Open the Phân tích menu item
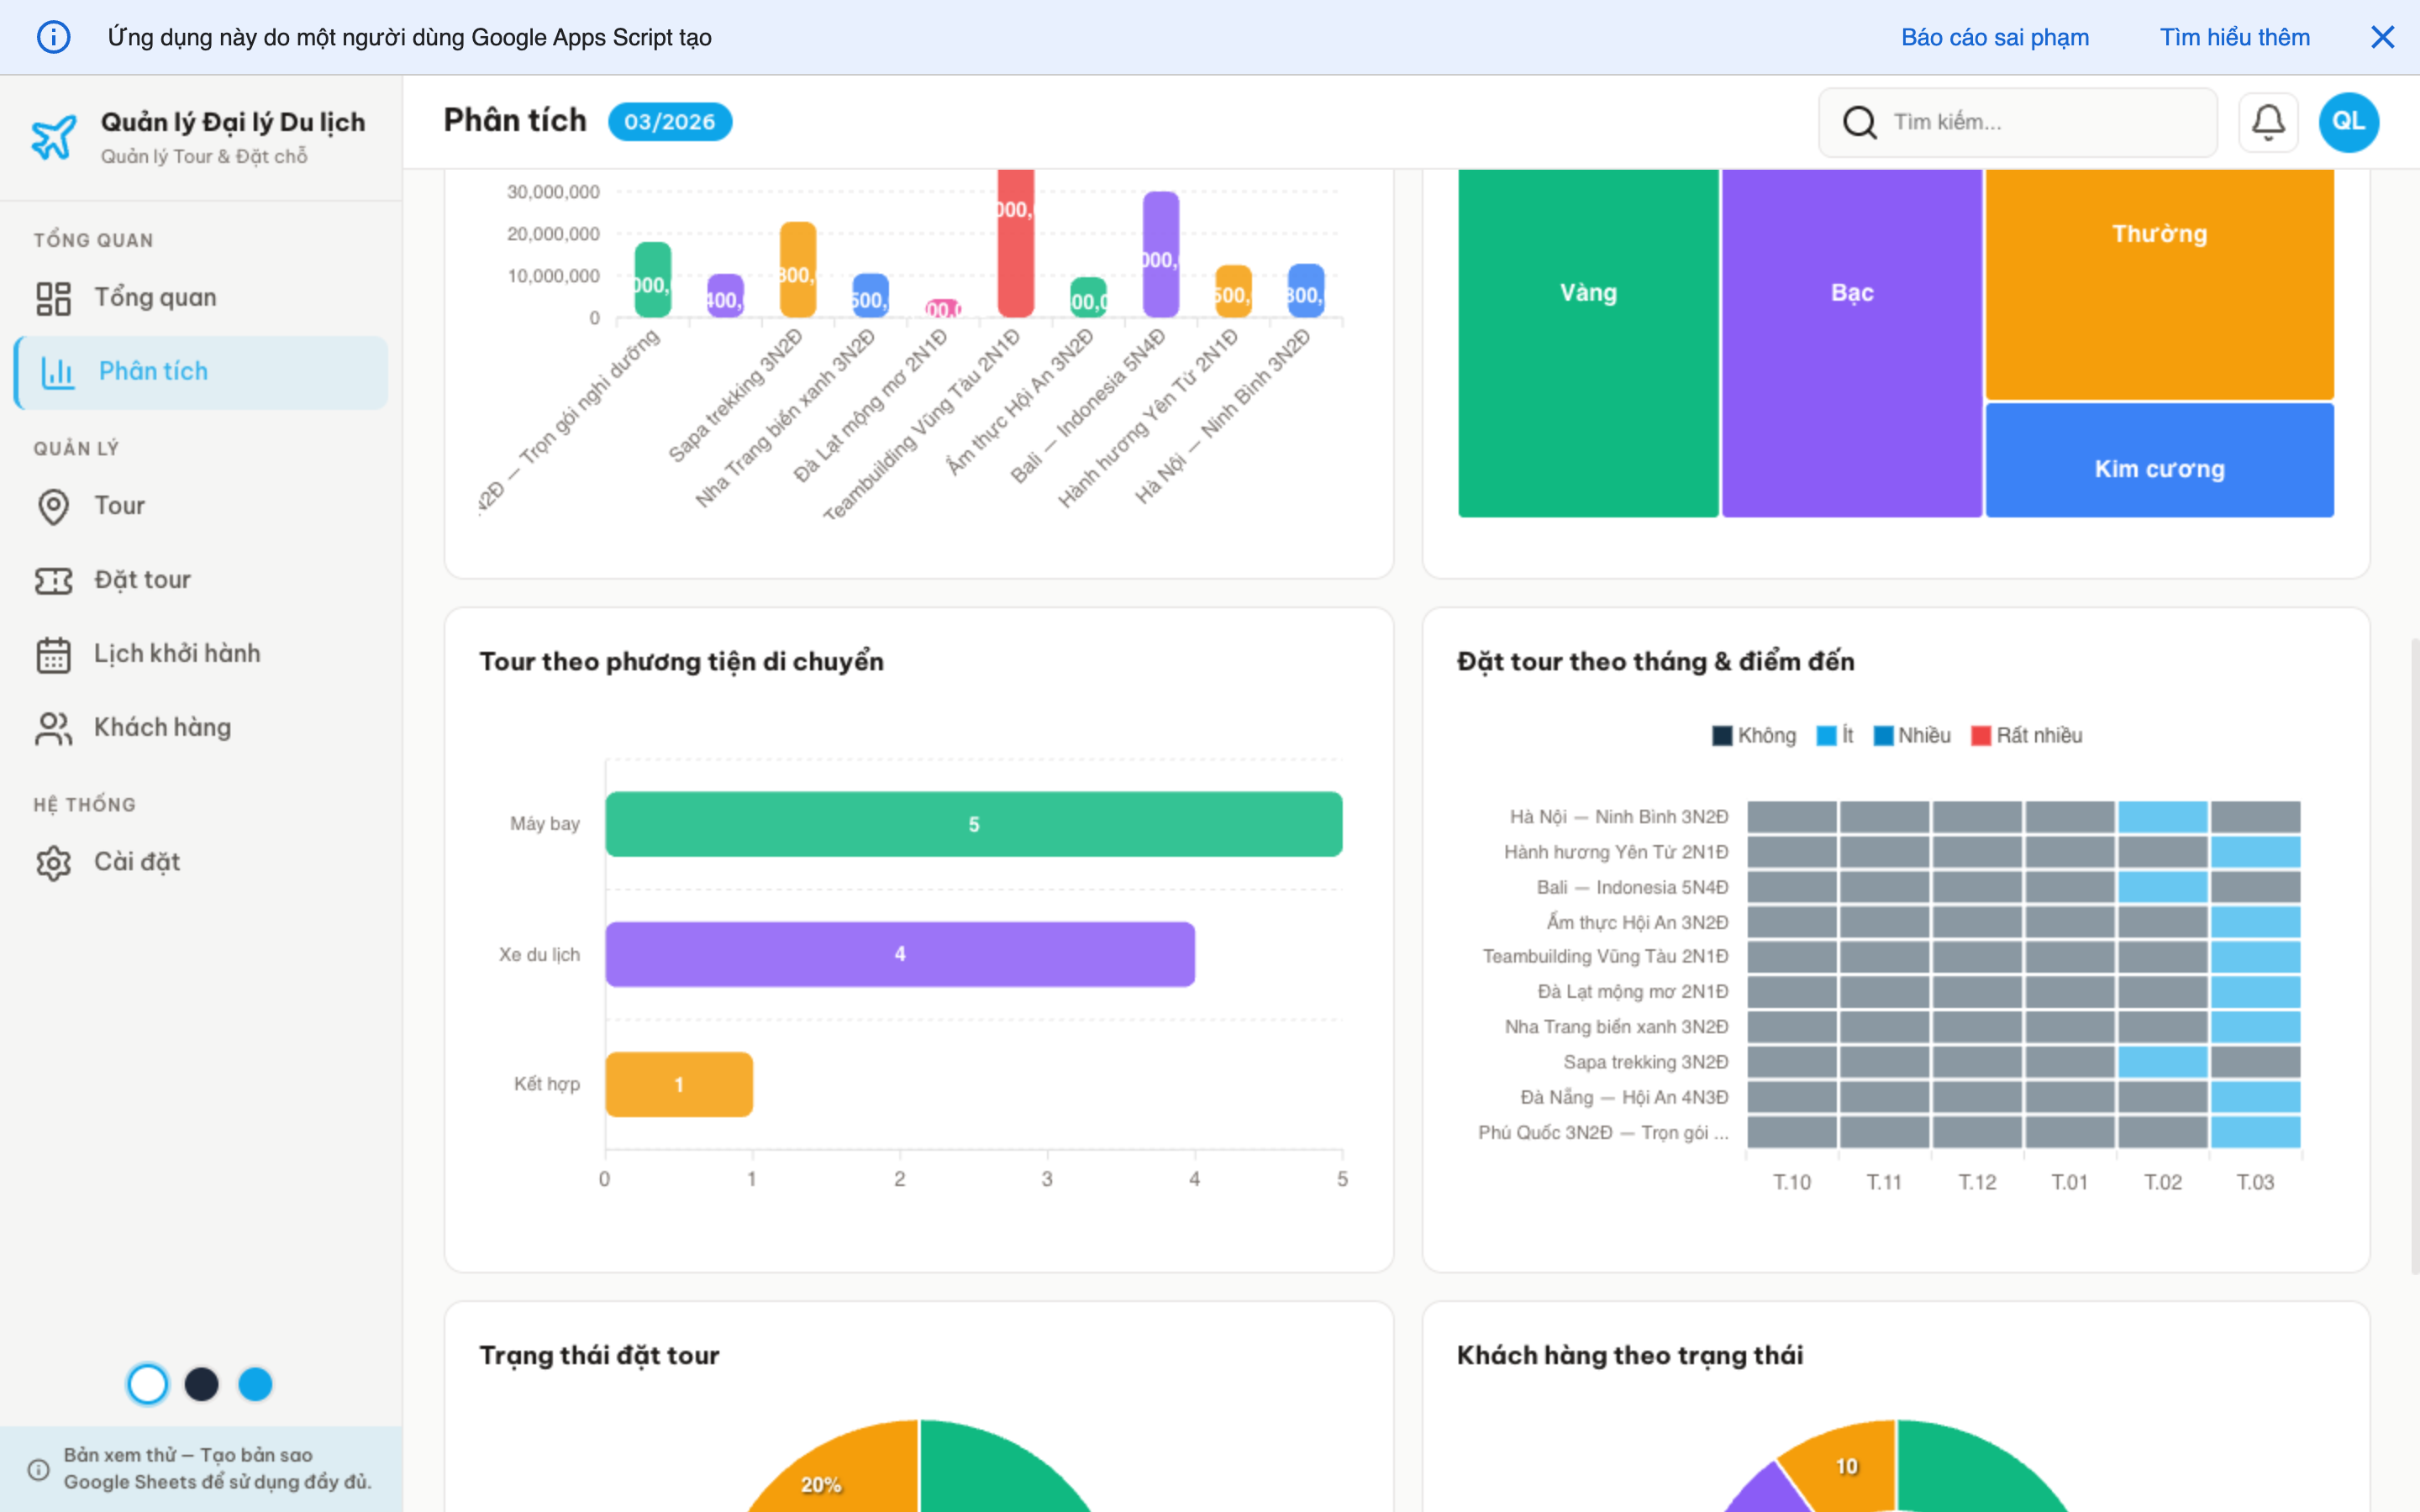2420x1512 pixels. point(153,372)
